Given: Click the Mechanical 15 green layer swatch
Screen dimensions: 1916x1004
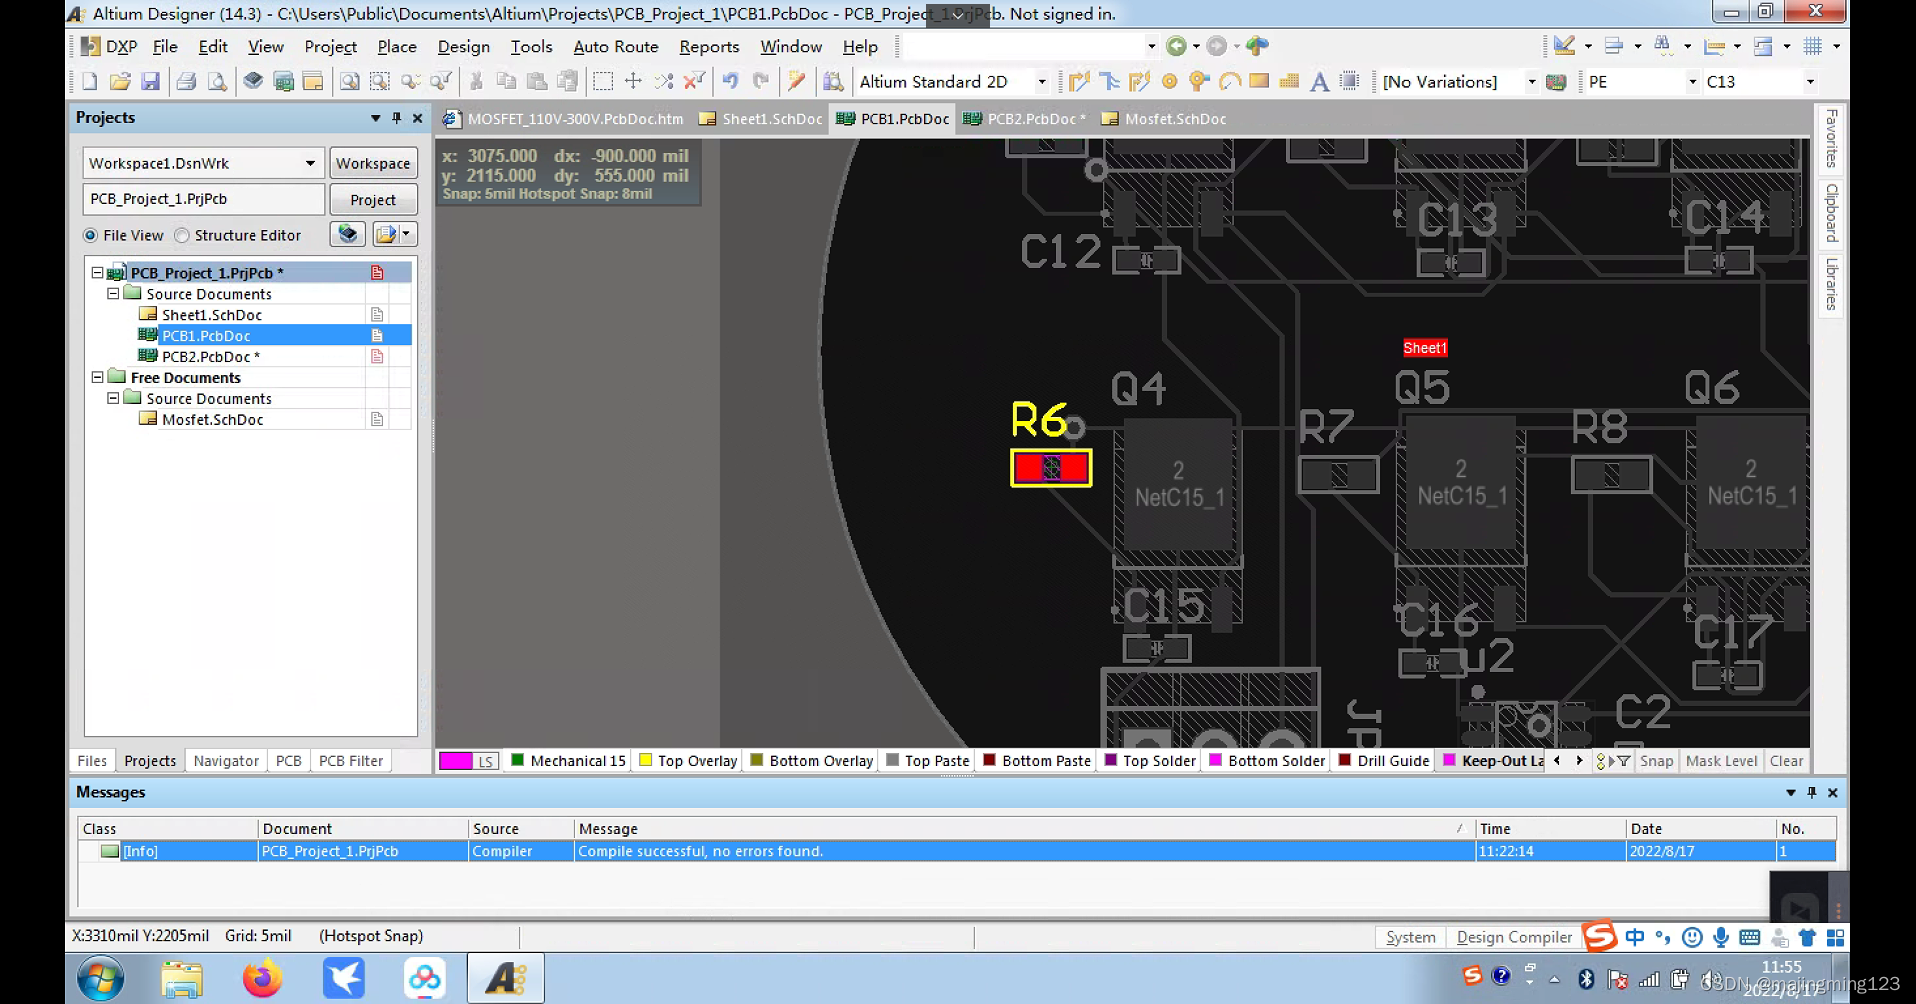Looking at the screenshot, I should [518, 760].
